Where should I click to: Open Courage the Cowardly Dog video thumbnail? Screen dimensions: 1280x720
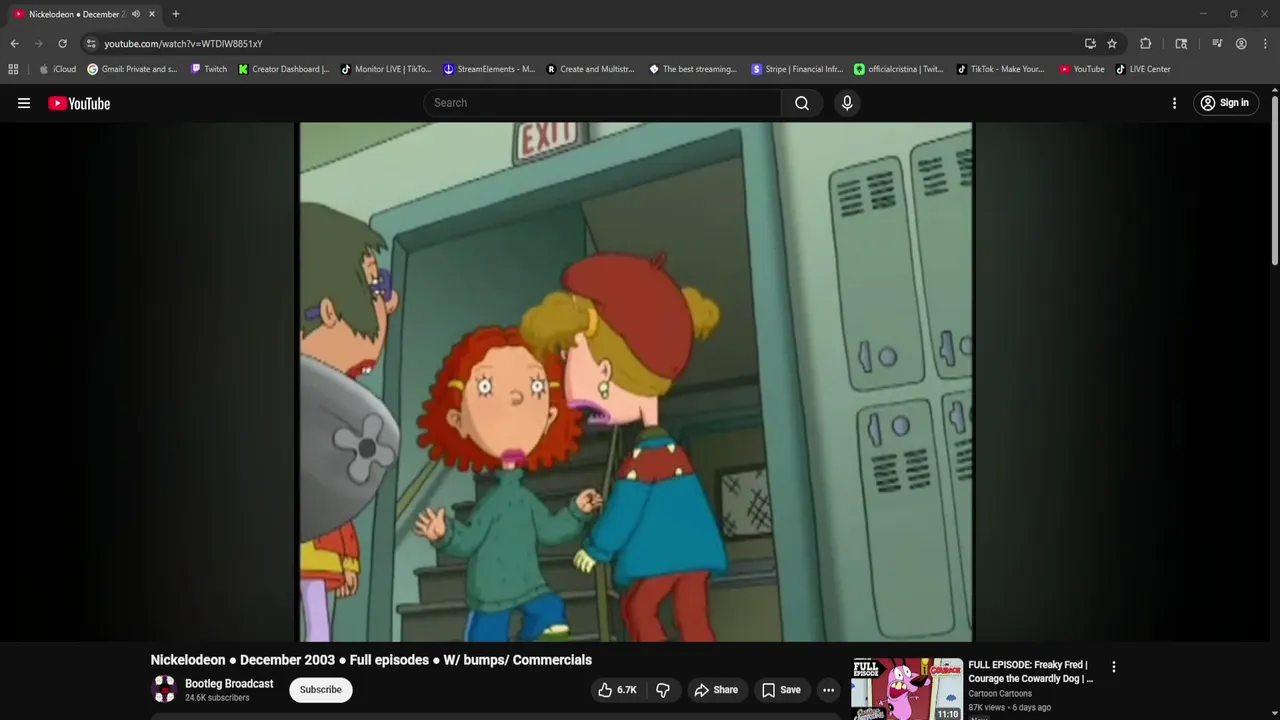click(907, 689)
